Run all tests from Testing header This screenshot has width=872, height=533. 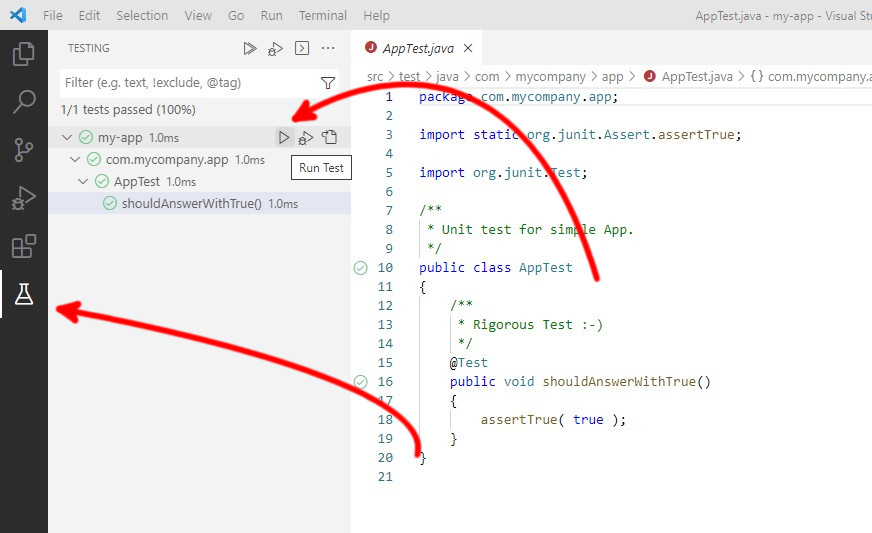tap(250, 48)
